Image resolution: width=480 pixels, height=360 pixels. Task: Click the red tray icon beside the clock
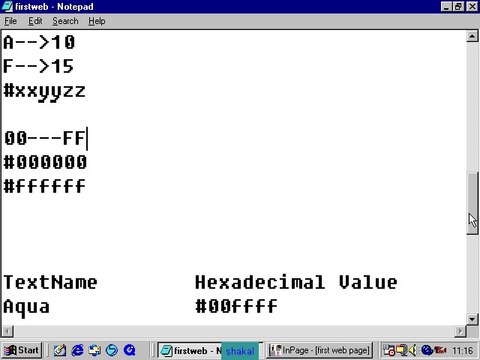pos(440,350)
